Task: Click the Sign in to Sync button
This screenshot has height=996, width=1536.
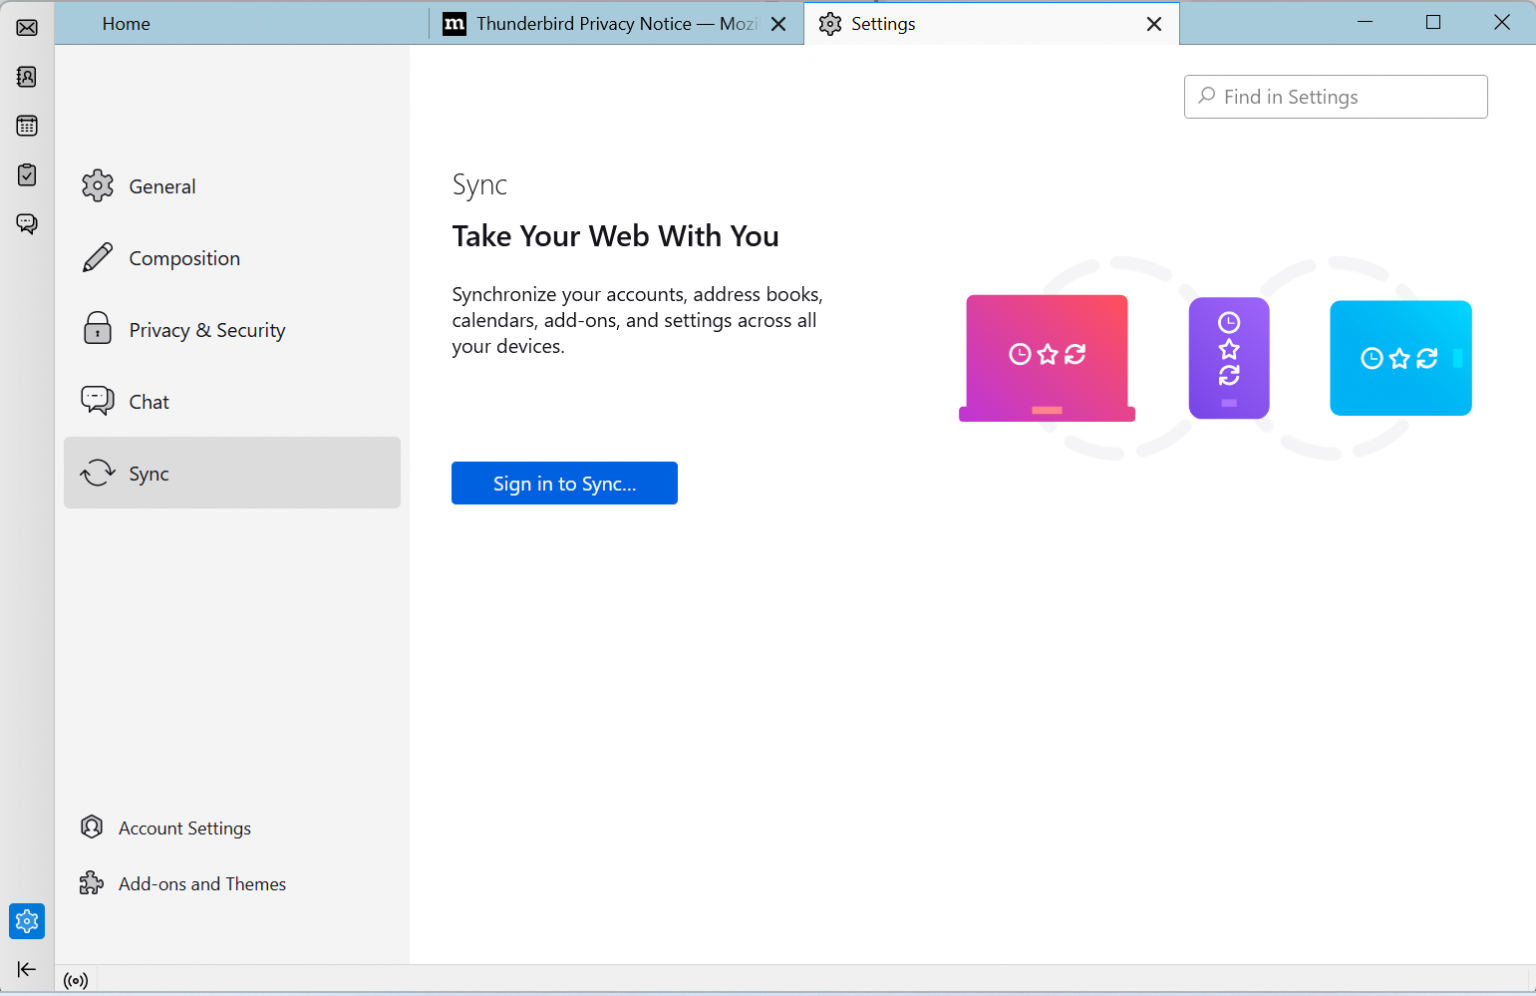Action: (x=564, y=483)
